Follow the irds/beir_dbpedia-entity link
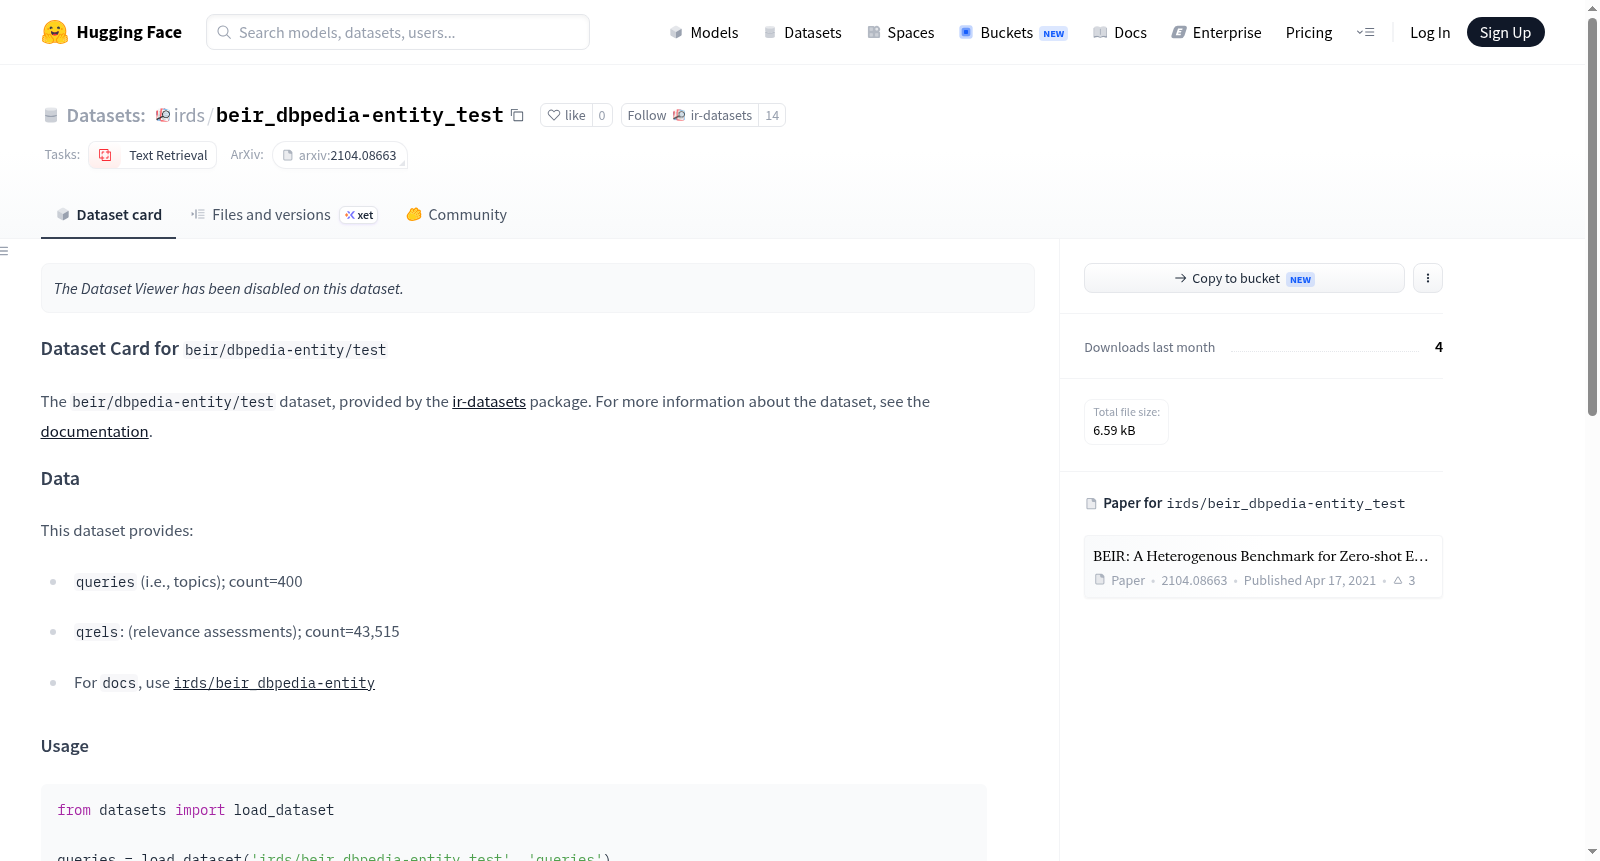This screenshot has width=1600, height=861. click(274, 683)
